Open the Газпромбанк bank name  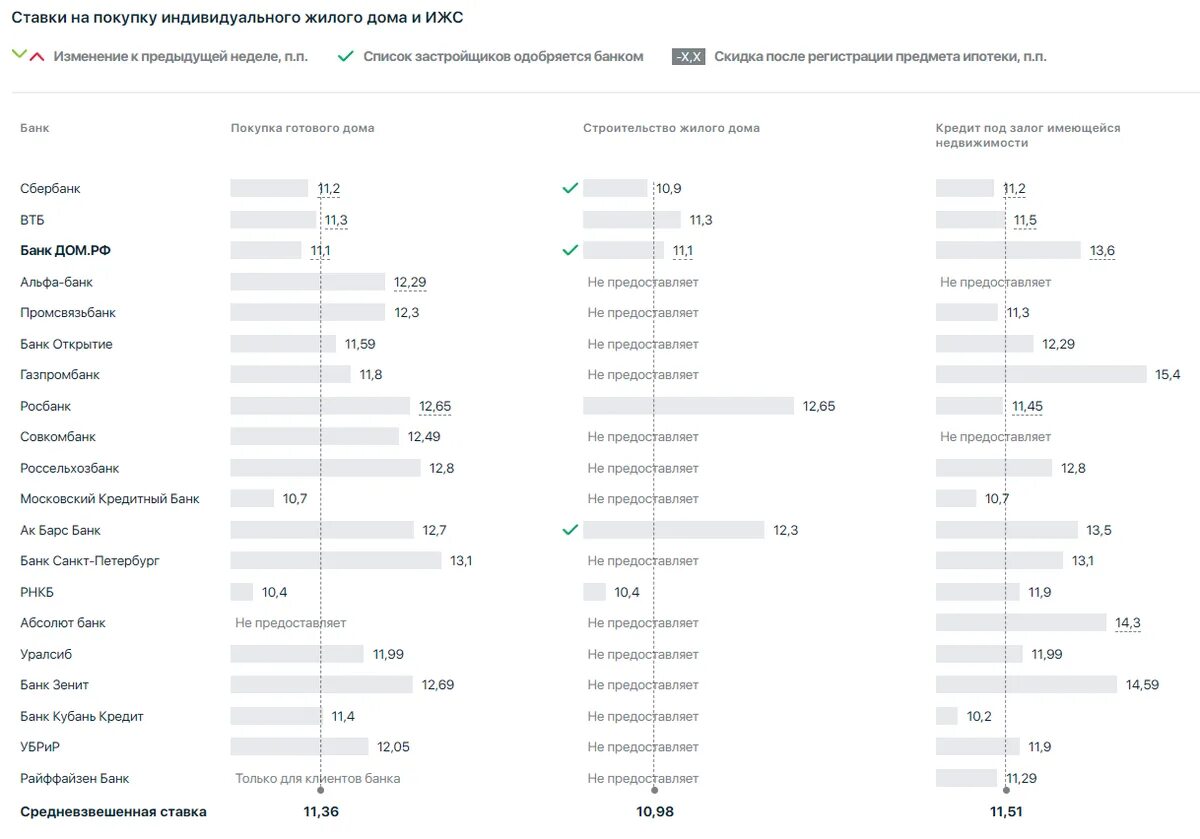[x=60, y=374]
